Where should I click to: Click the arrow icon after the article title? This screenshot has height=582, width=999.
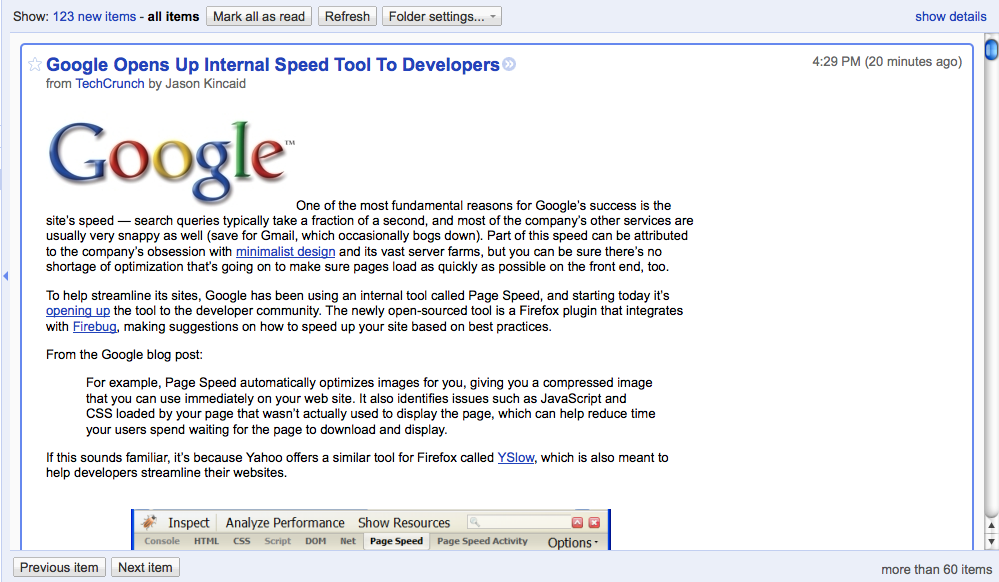click(509, 65)
